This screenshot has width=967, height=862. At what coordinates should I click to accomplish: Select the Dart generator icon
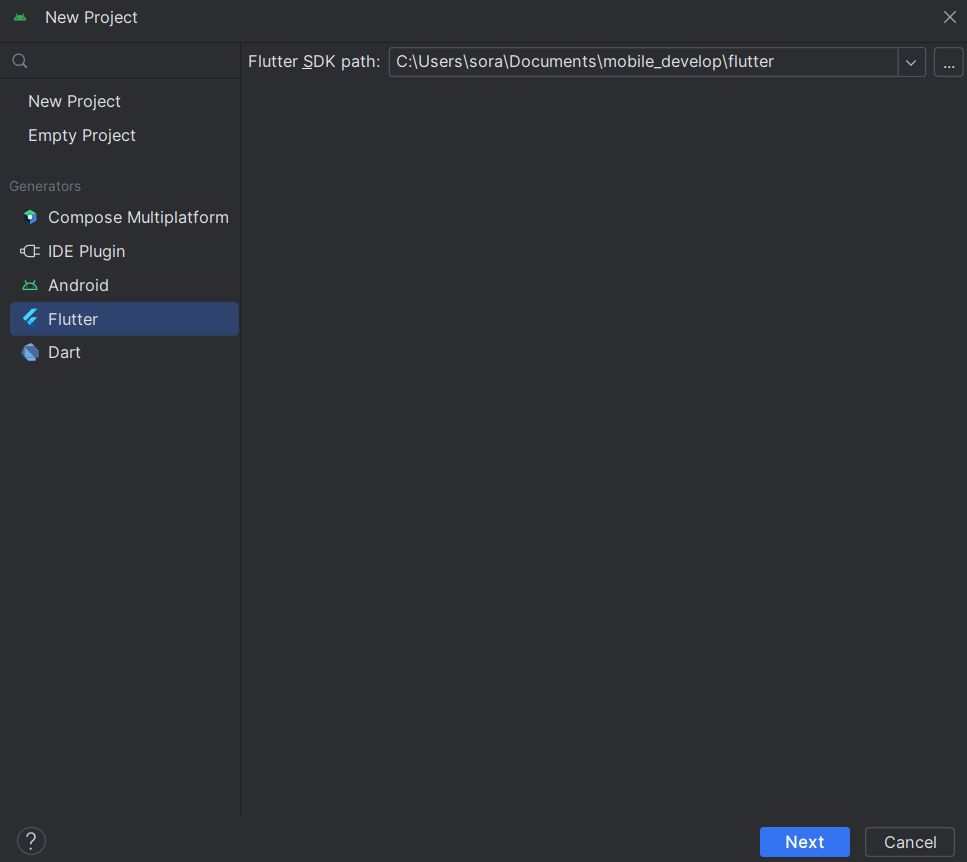[29, 352]
